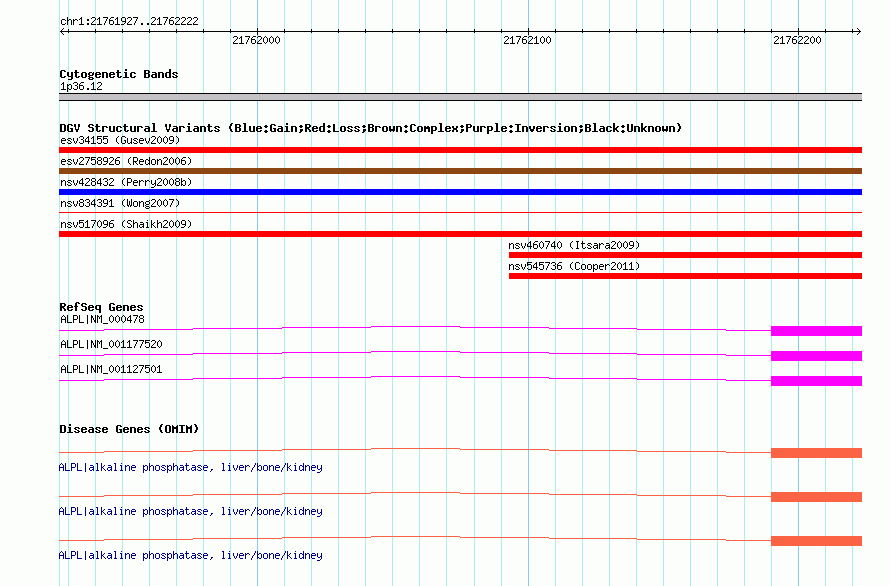Click the ALPL|NM_000478 transcript label
The image size is (890, 586).
click(102, 319)
